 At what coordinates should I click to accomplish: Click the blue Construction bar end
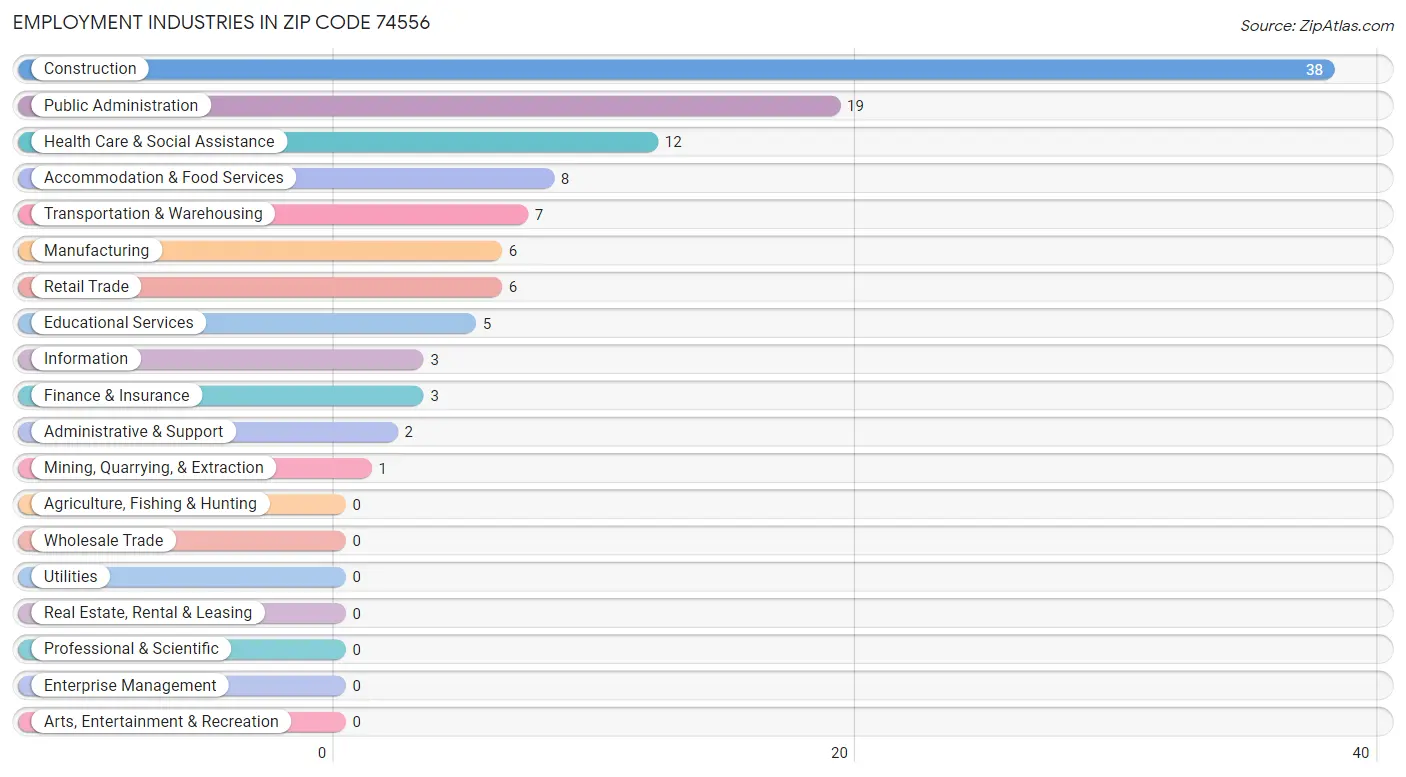tap(1326, 69)
